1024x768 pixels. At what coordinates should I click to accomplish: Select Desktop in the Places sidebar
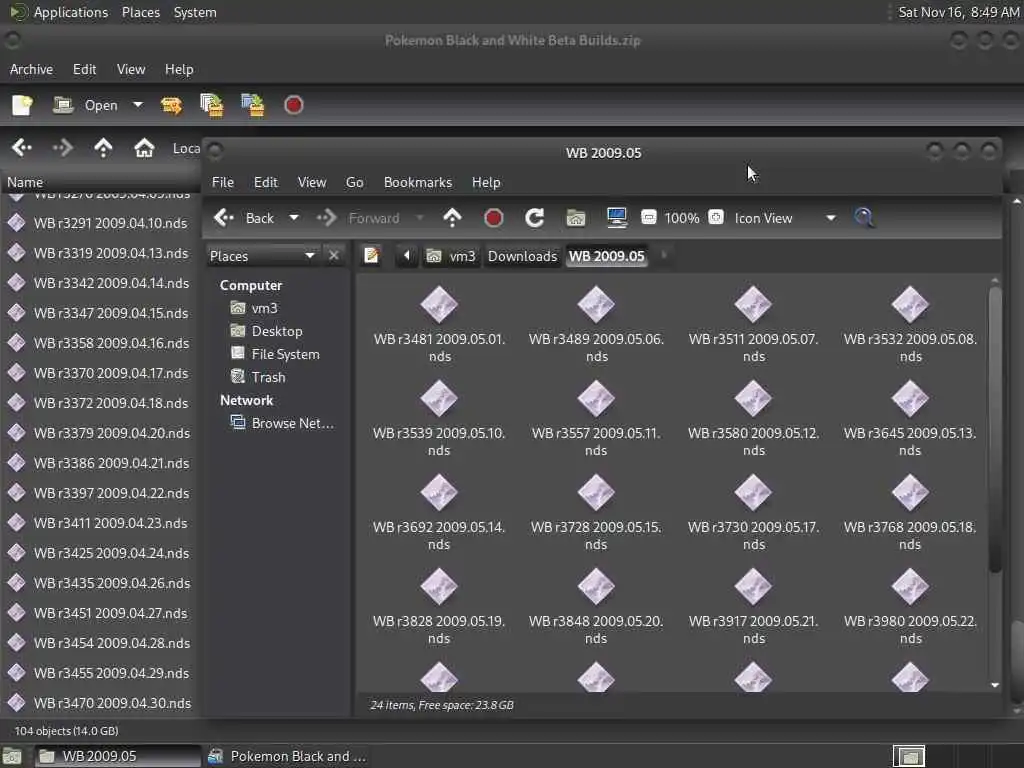(267, 331)
